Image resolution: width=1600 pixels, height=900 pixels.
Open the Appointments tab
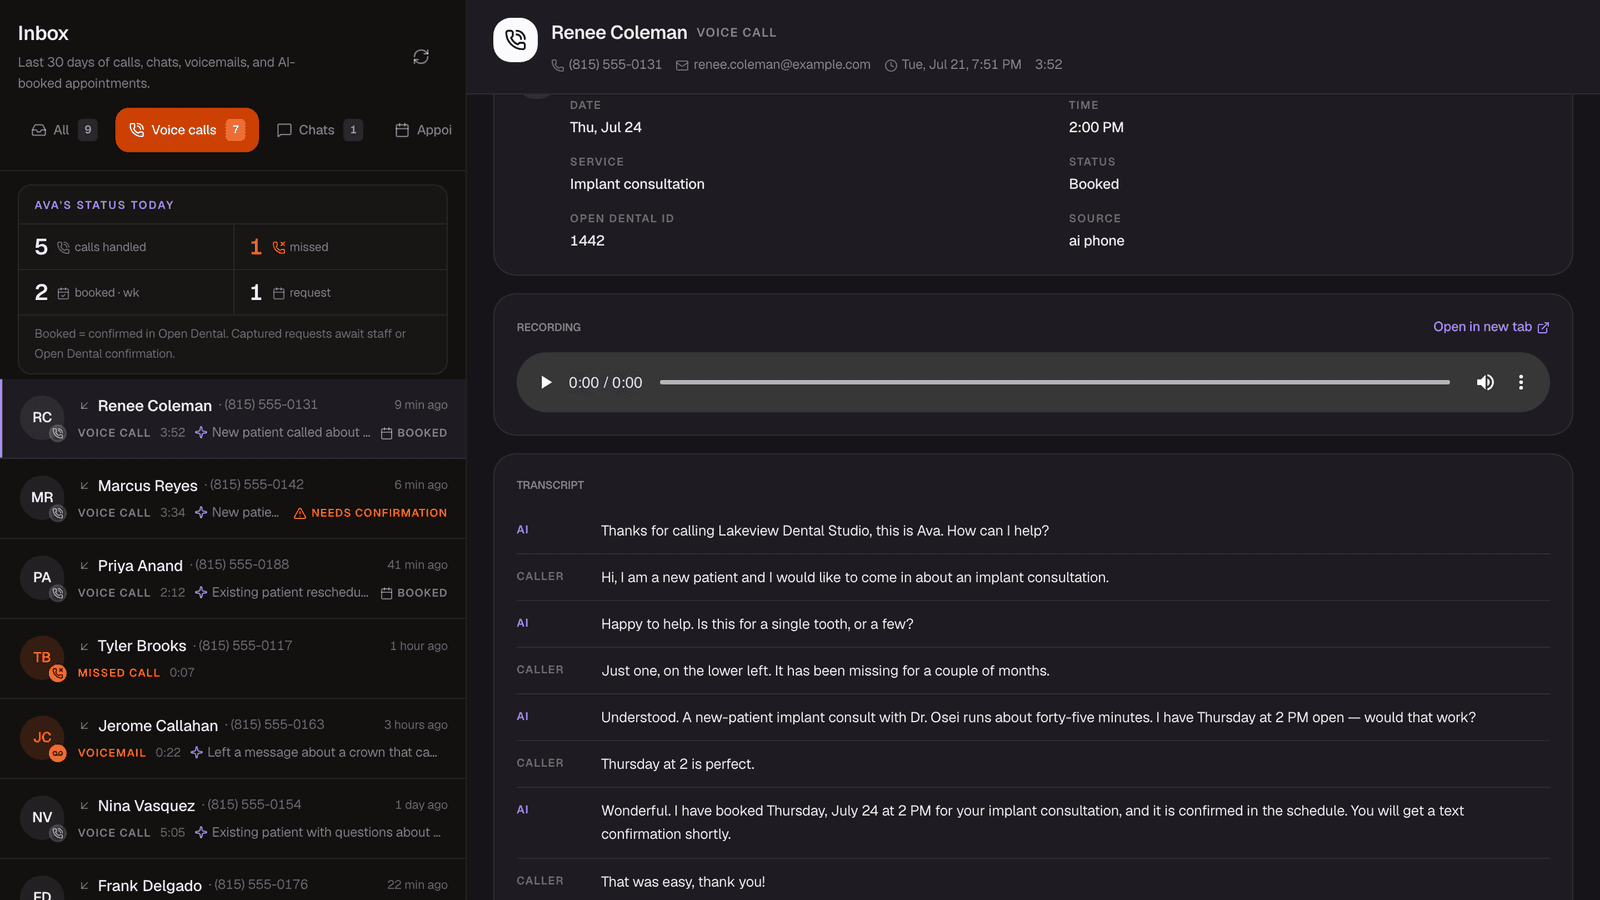(x=424, y=130)
